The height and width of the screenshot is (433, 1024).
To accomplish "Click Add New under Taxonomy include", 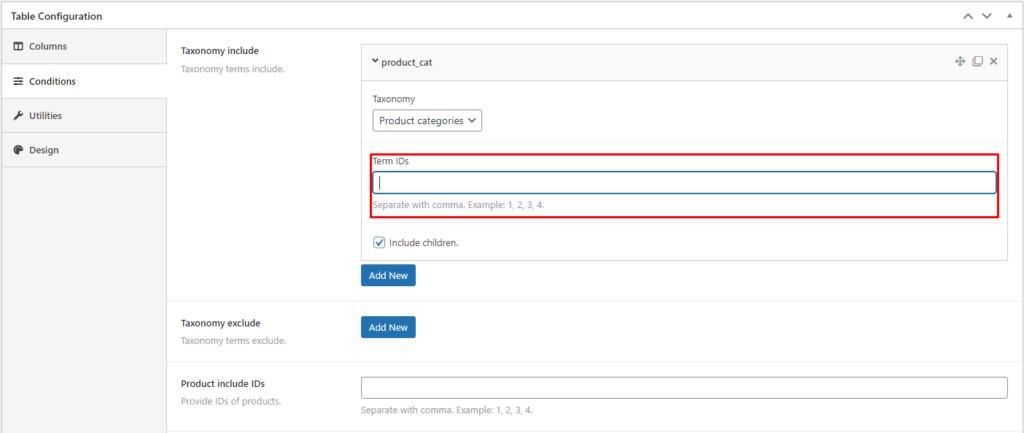I will tap(388, 275).
